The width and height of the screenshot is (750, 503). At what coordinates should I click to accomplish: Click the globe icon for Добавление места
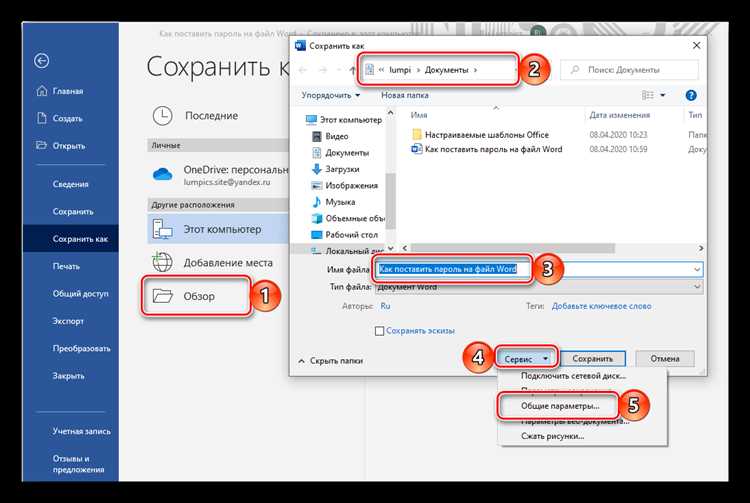[162, 262]
